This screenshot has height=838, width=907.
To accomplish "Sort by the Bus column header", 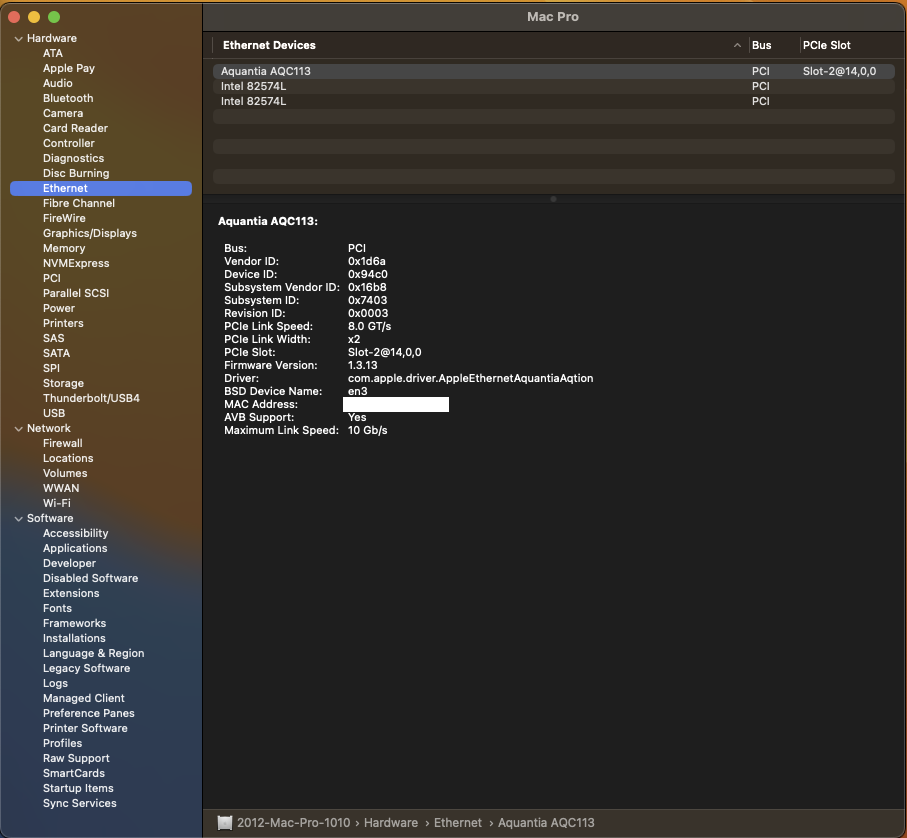I will [x=761, y=45].
